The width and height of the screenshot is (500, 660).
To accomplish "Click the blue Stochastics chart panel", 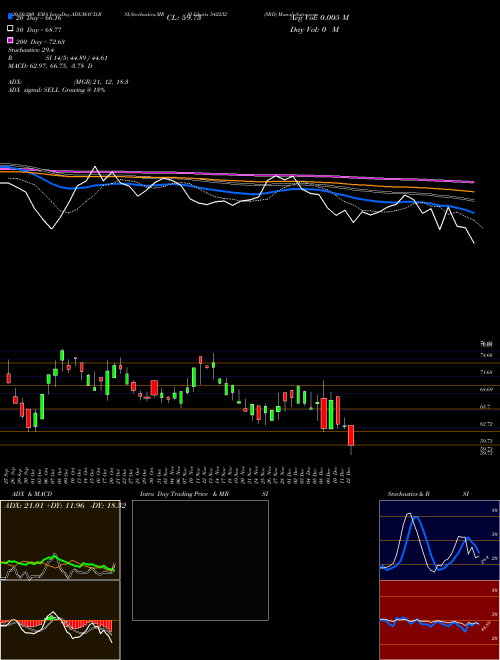I will (x=439, y=540).
